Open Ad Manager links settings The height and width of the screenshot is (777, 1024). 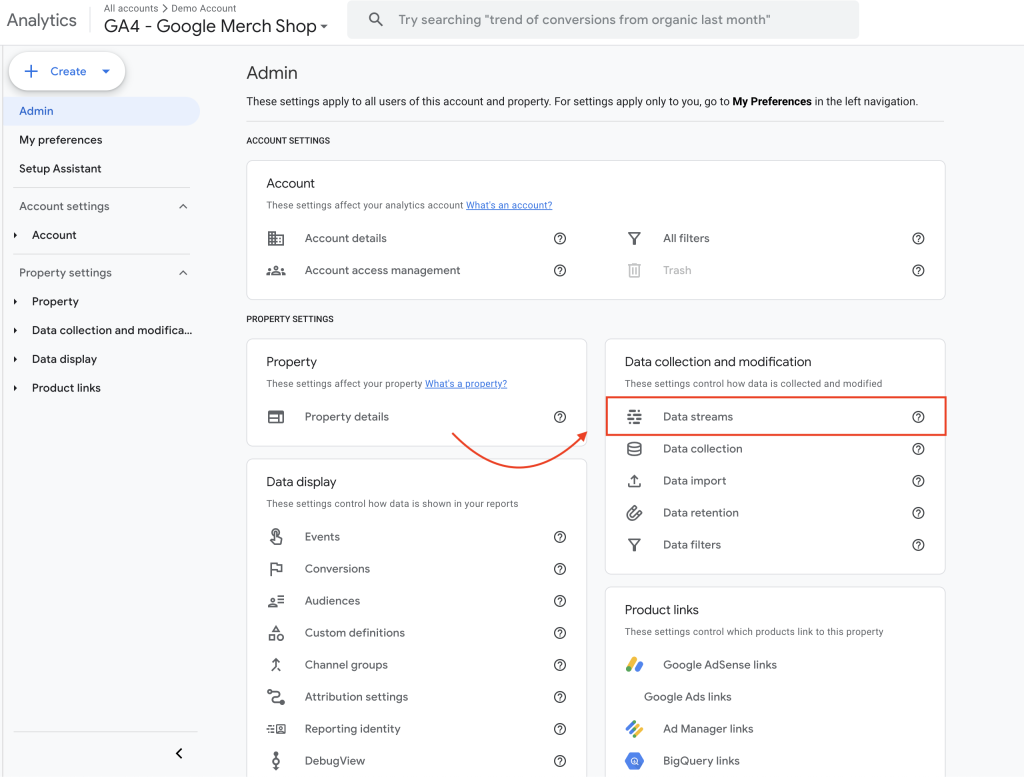708,729
